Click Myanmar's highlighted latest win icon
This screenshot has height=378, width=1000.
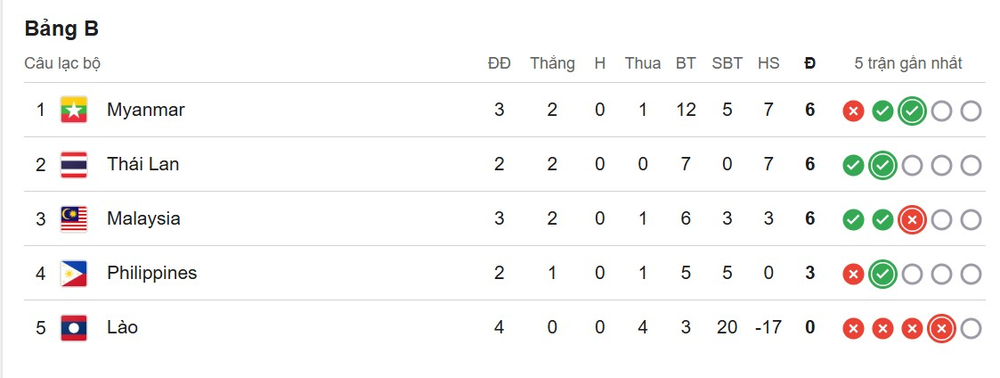click(x=912, y=112)
